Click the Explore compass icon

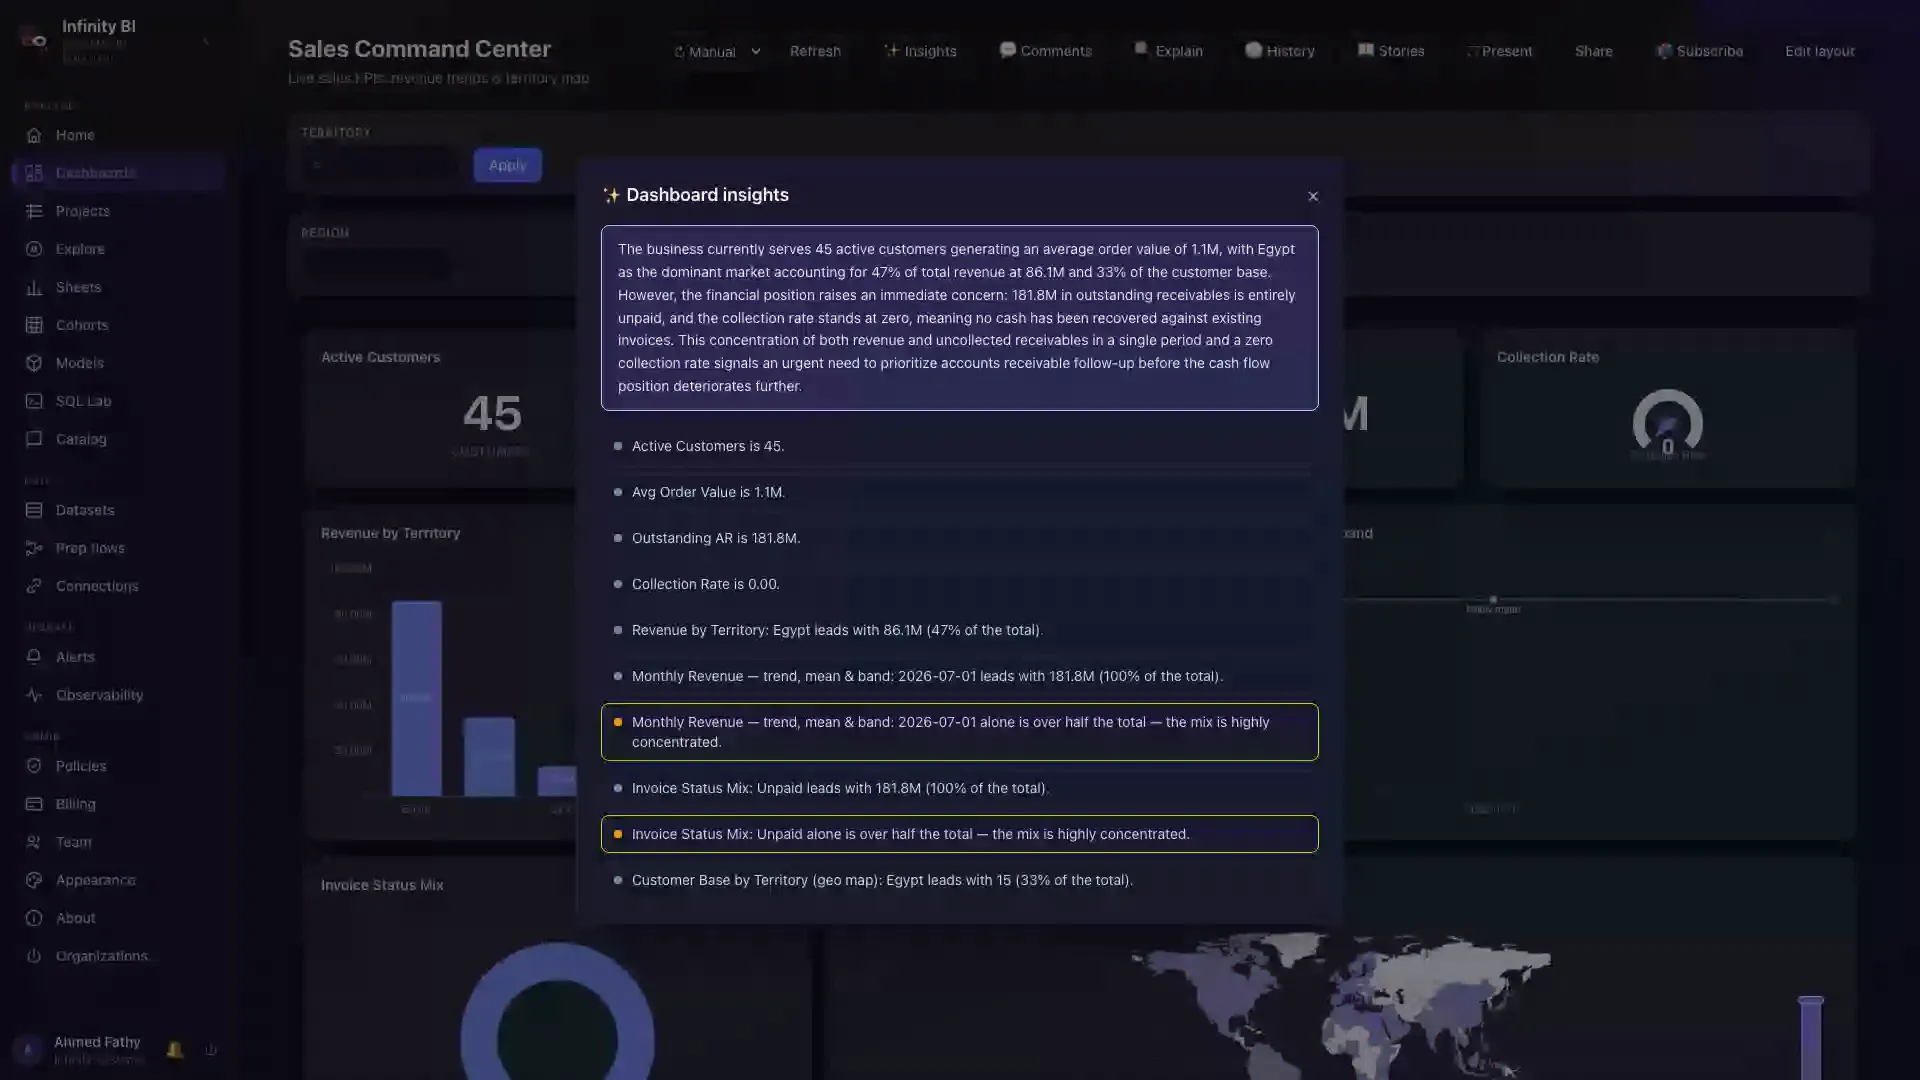coord(34,249)
